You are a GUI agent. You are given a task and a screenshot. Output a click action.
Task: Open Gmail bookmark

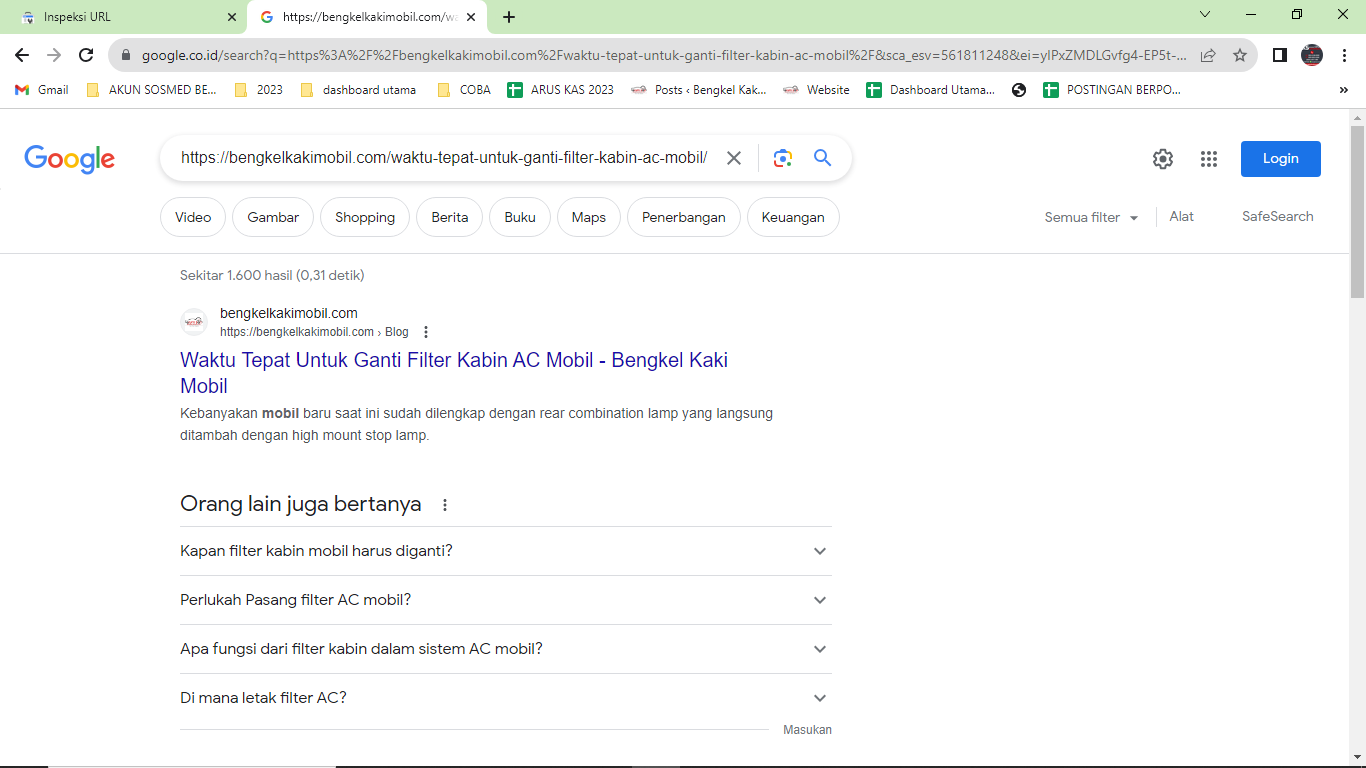(x=42, y=90)
